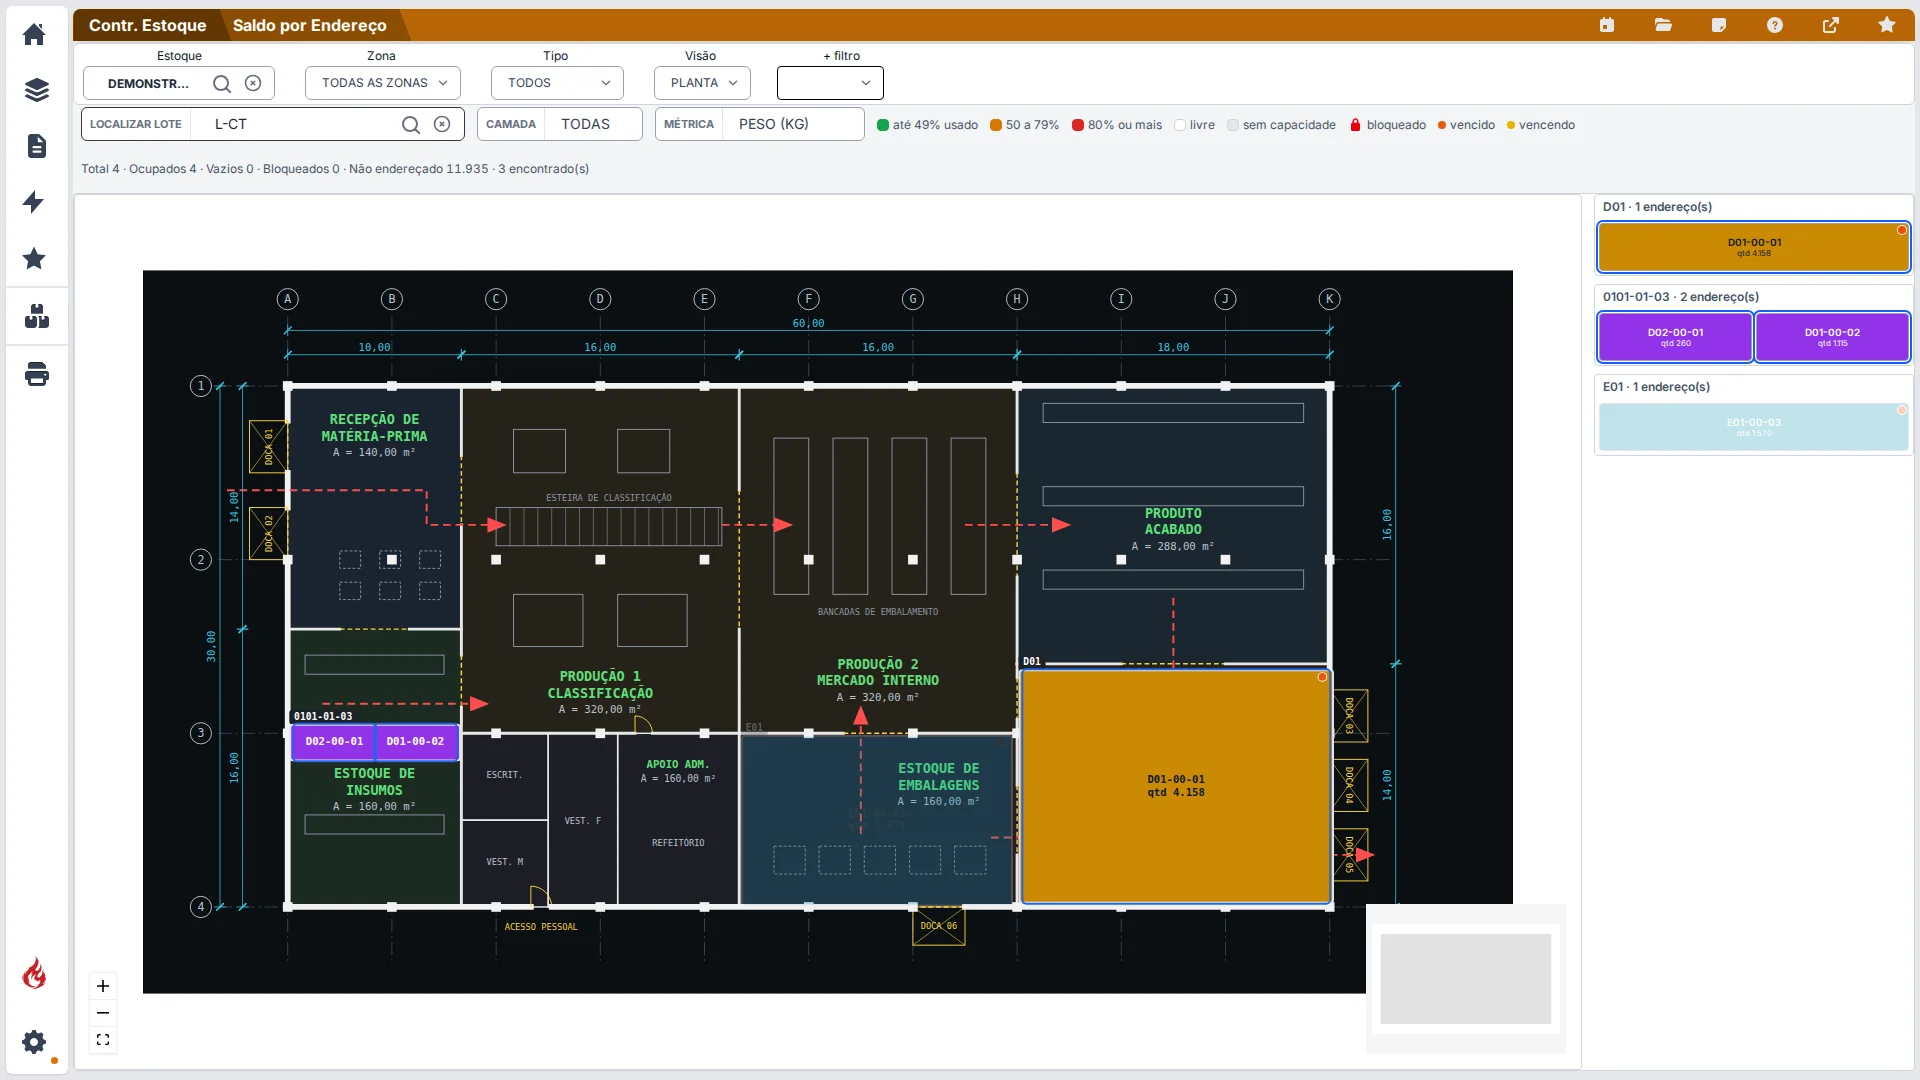
Task: Open the layers stack icon in sidebar
Action: (36, 90)
